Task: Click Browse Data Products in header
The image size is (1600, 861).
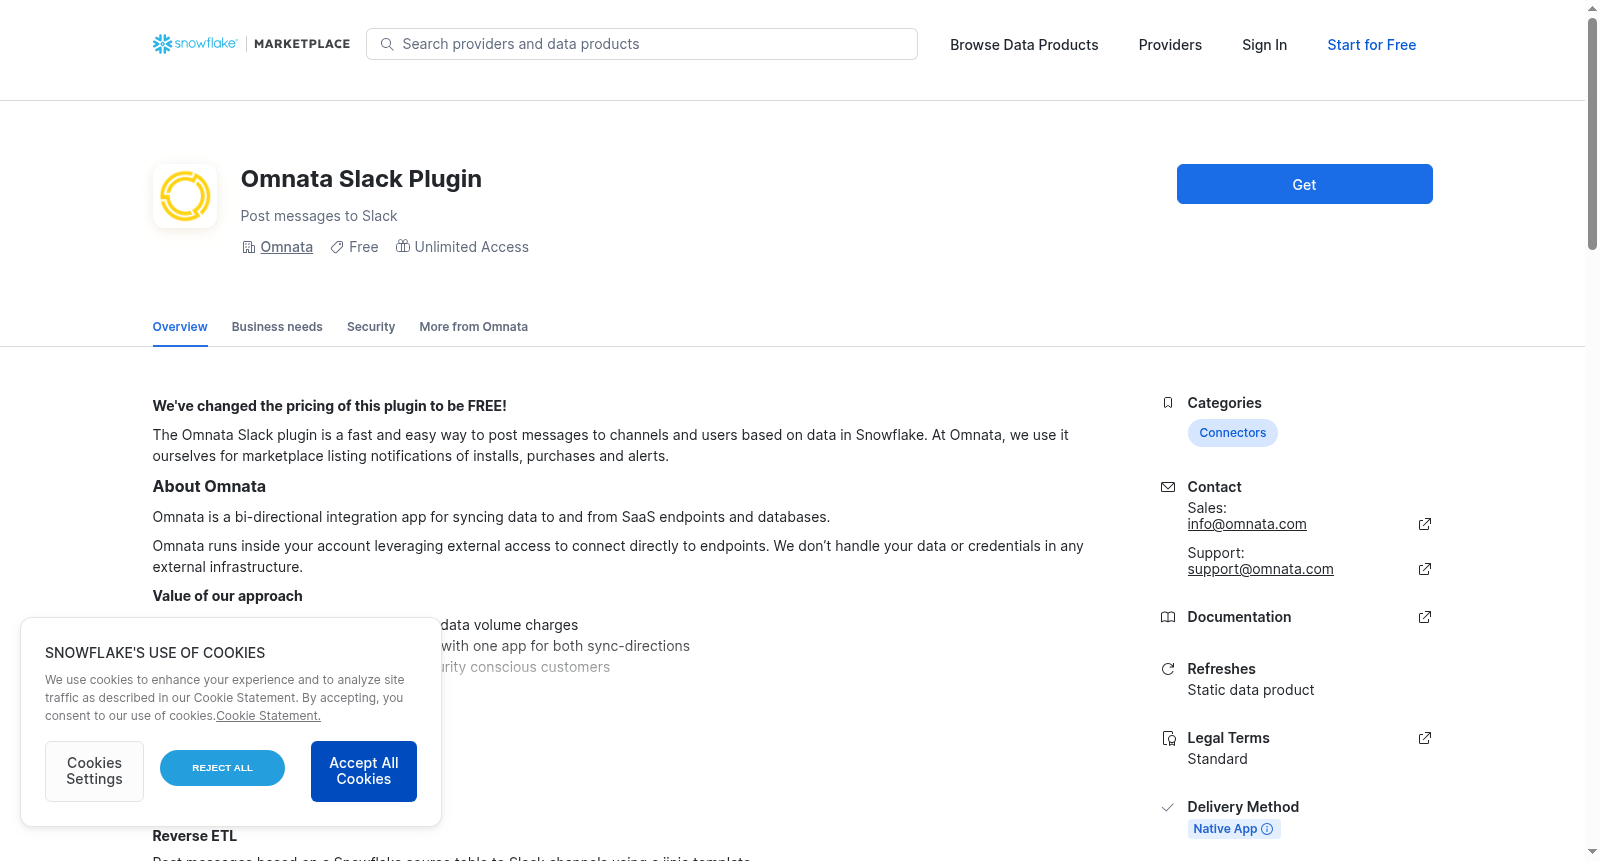Action: point(1024,45)
